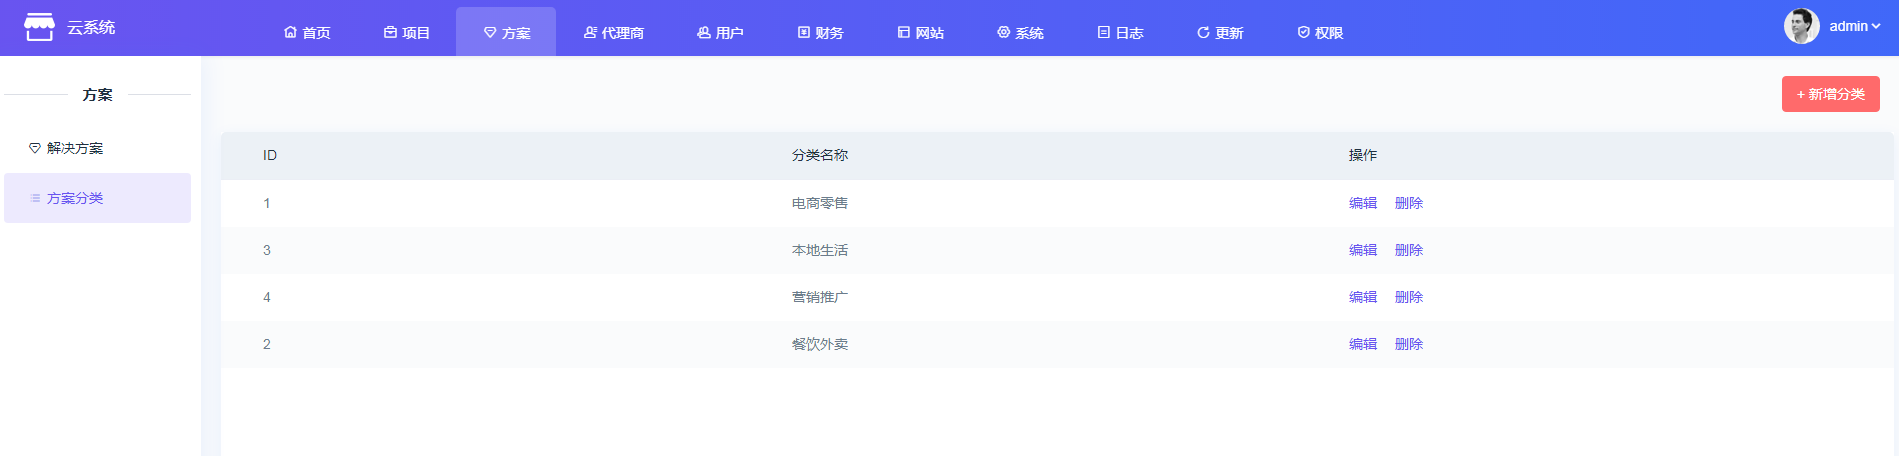Delete the 本地生活 category
The image size is (1899, 456).
point(1408,250)
